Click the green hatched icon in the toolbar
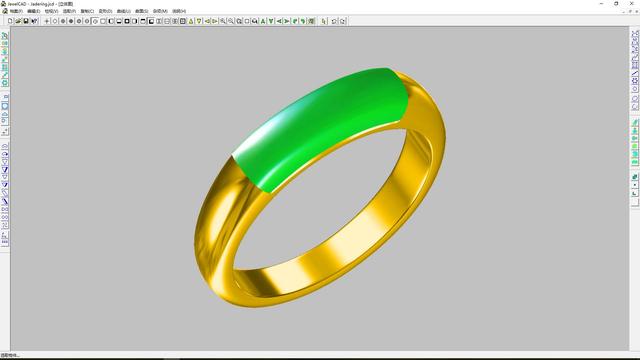 click(x=311, y=21)
